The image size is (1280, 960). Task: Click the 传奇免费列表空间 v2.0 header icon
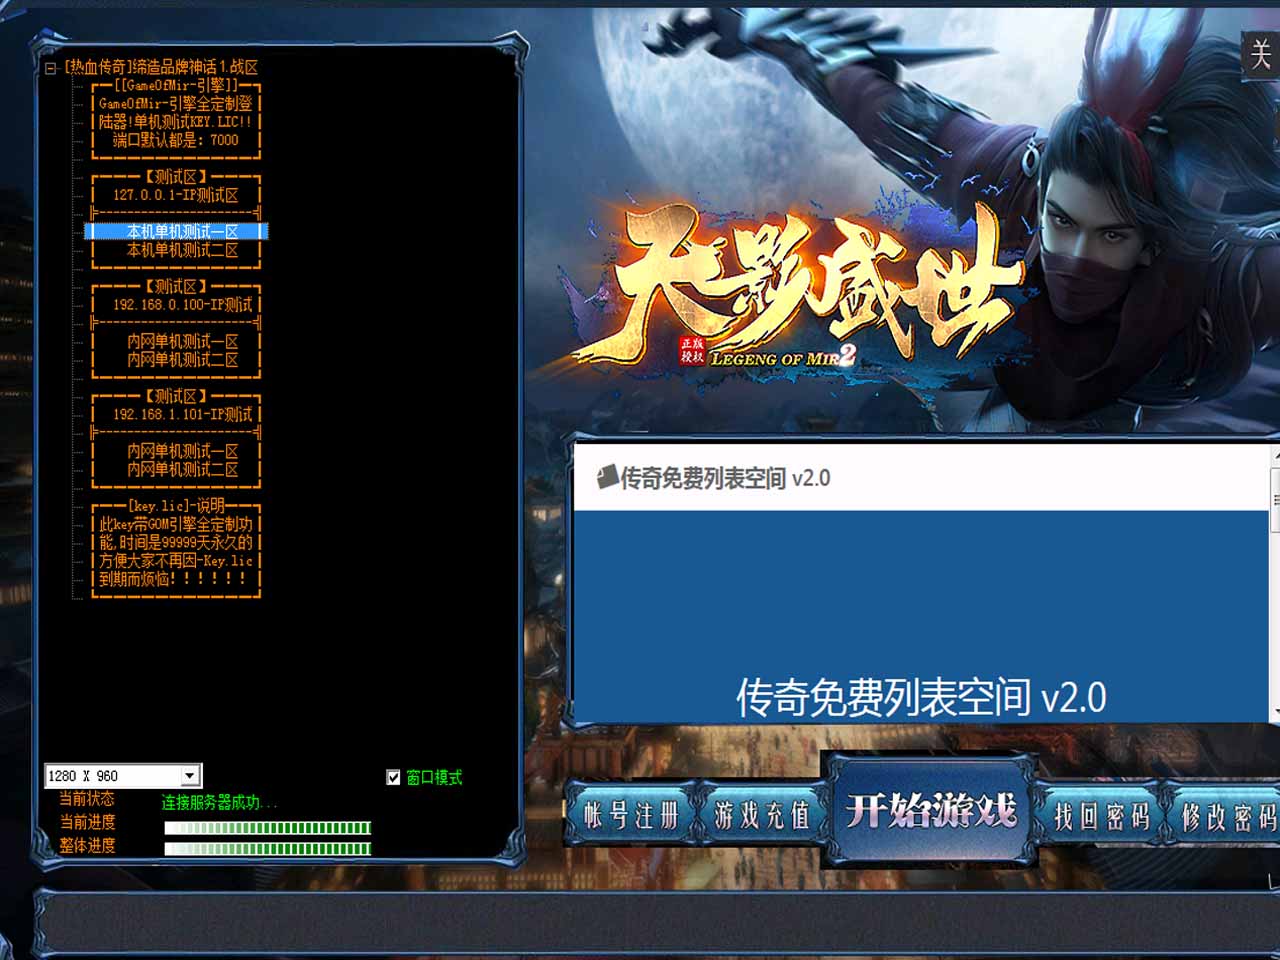point(607,477)
